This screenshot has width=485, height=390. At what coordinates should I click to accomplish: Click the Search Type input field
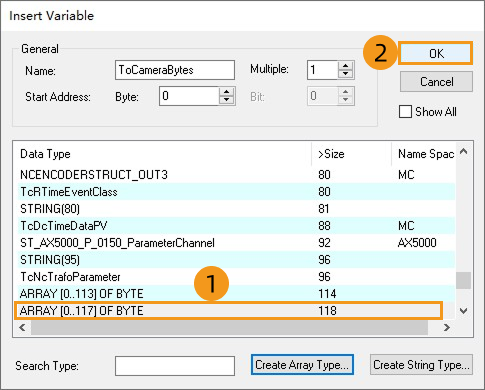[x=175, y=366]
